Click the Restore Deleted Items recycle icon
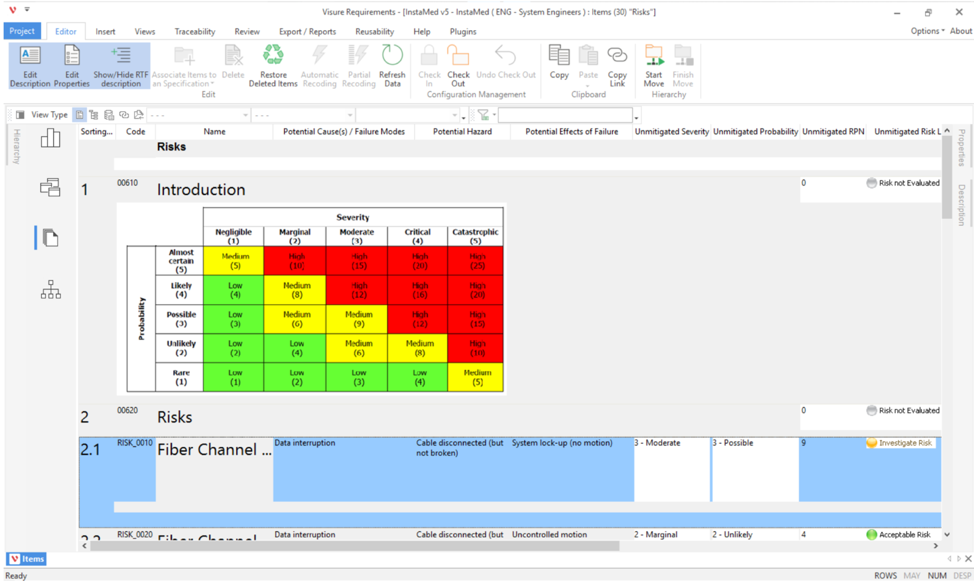The width and height of the screenshot is (974, 581). [x=273, y=55]
